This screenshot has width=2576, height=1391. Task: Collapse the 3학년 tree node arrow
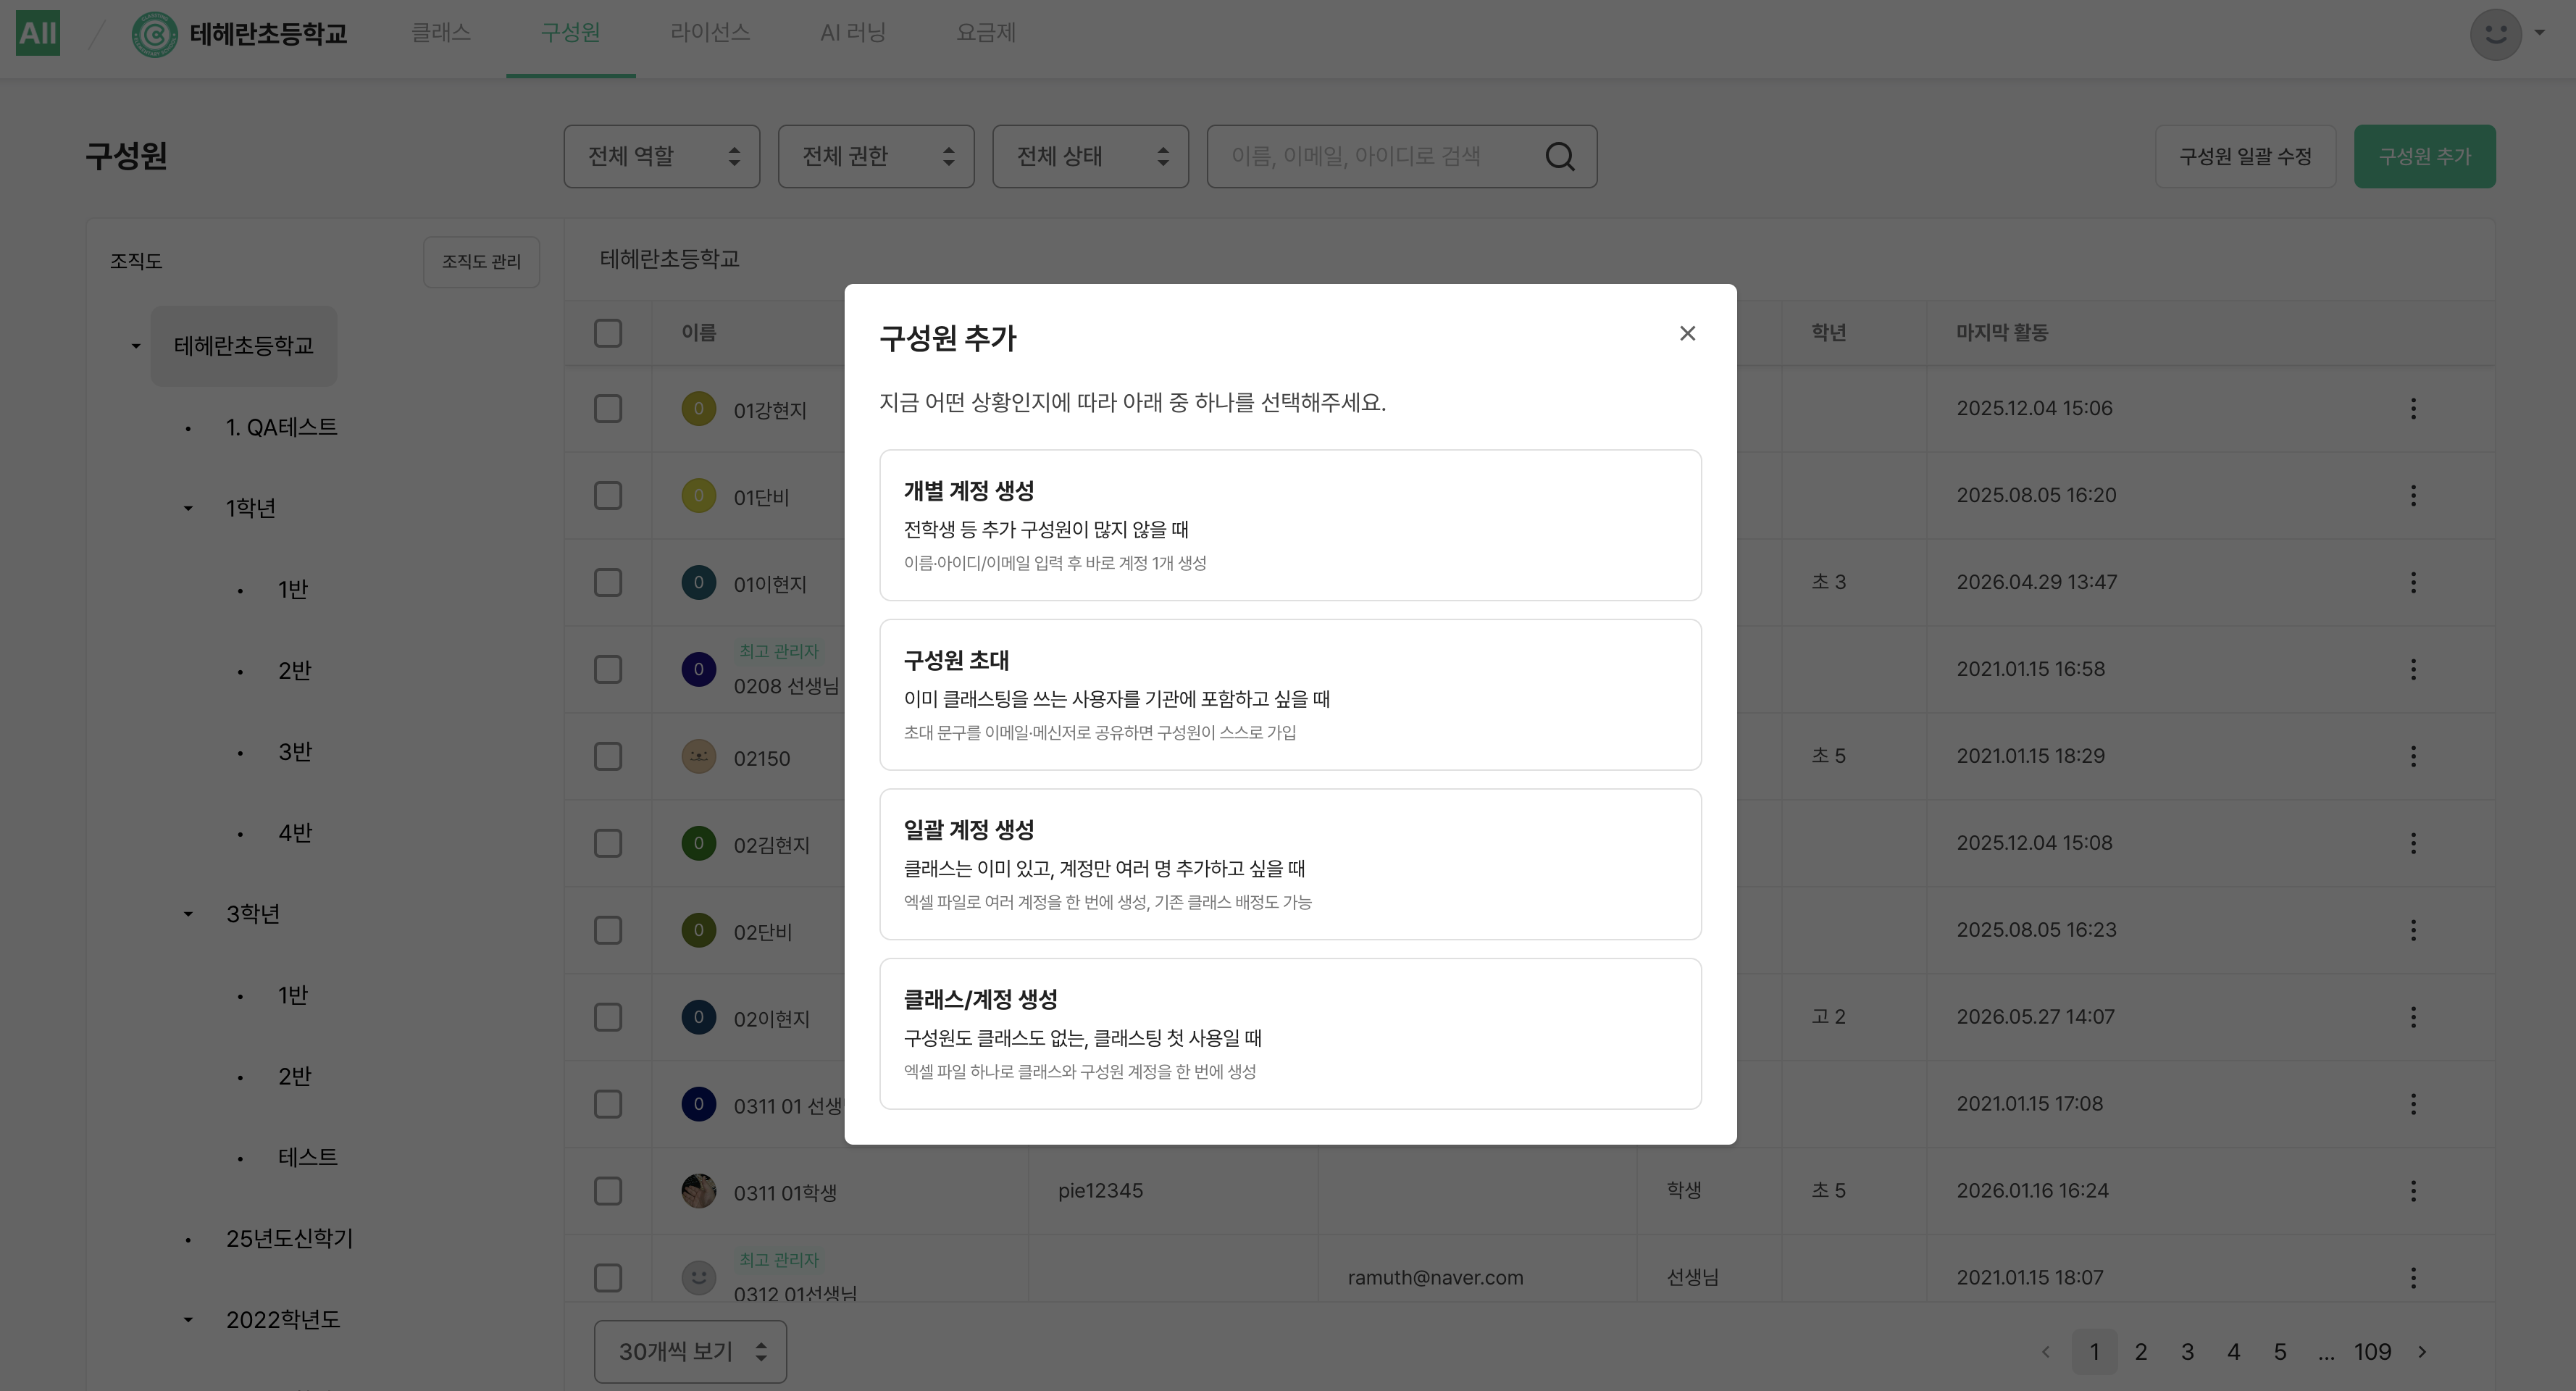click(188, 914)
